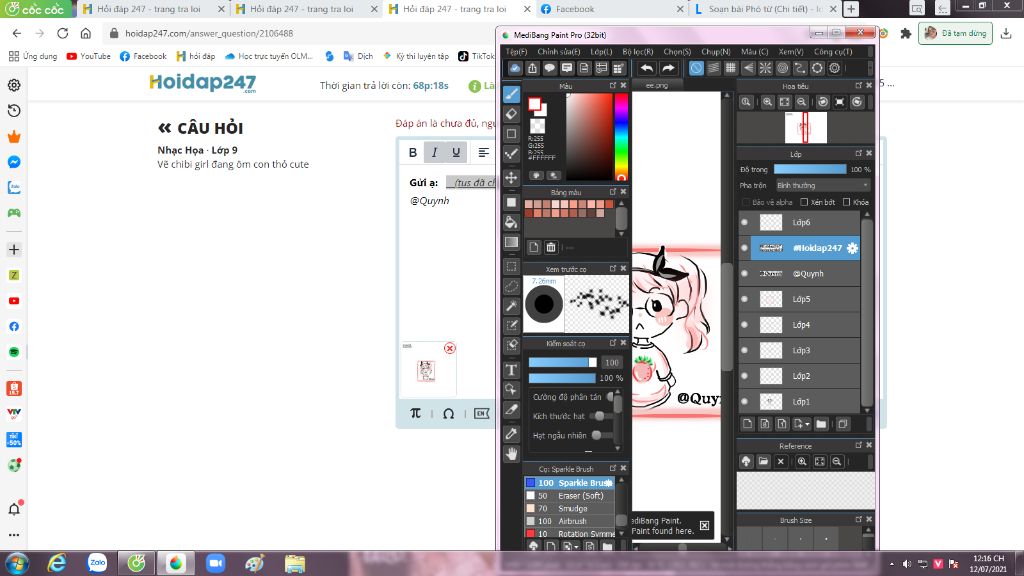Adjust the Độ trong opacity slider
The image size is (1024, 576).
click(x=810, y=169)
